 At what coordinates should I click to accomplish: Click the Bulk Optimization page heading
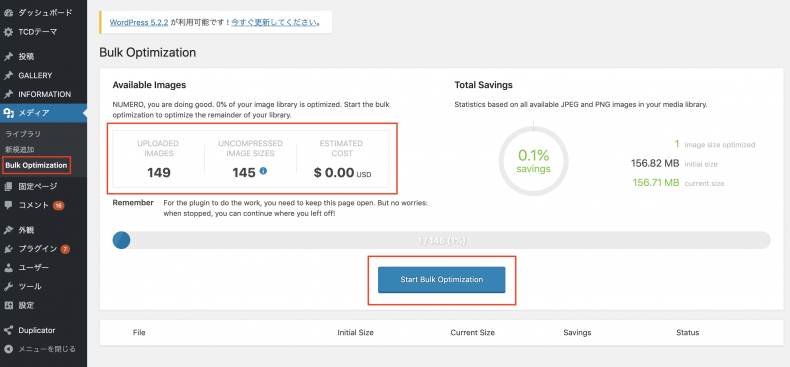(148, 52)
